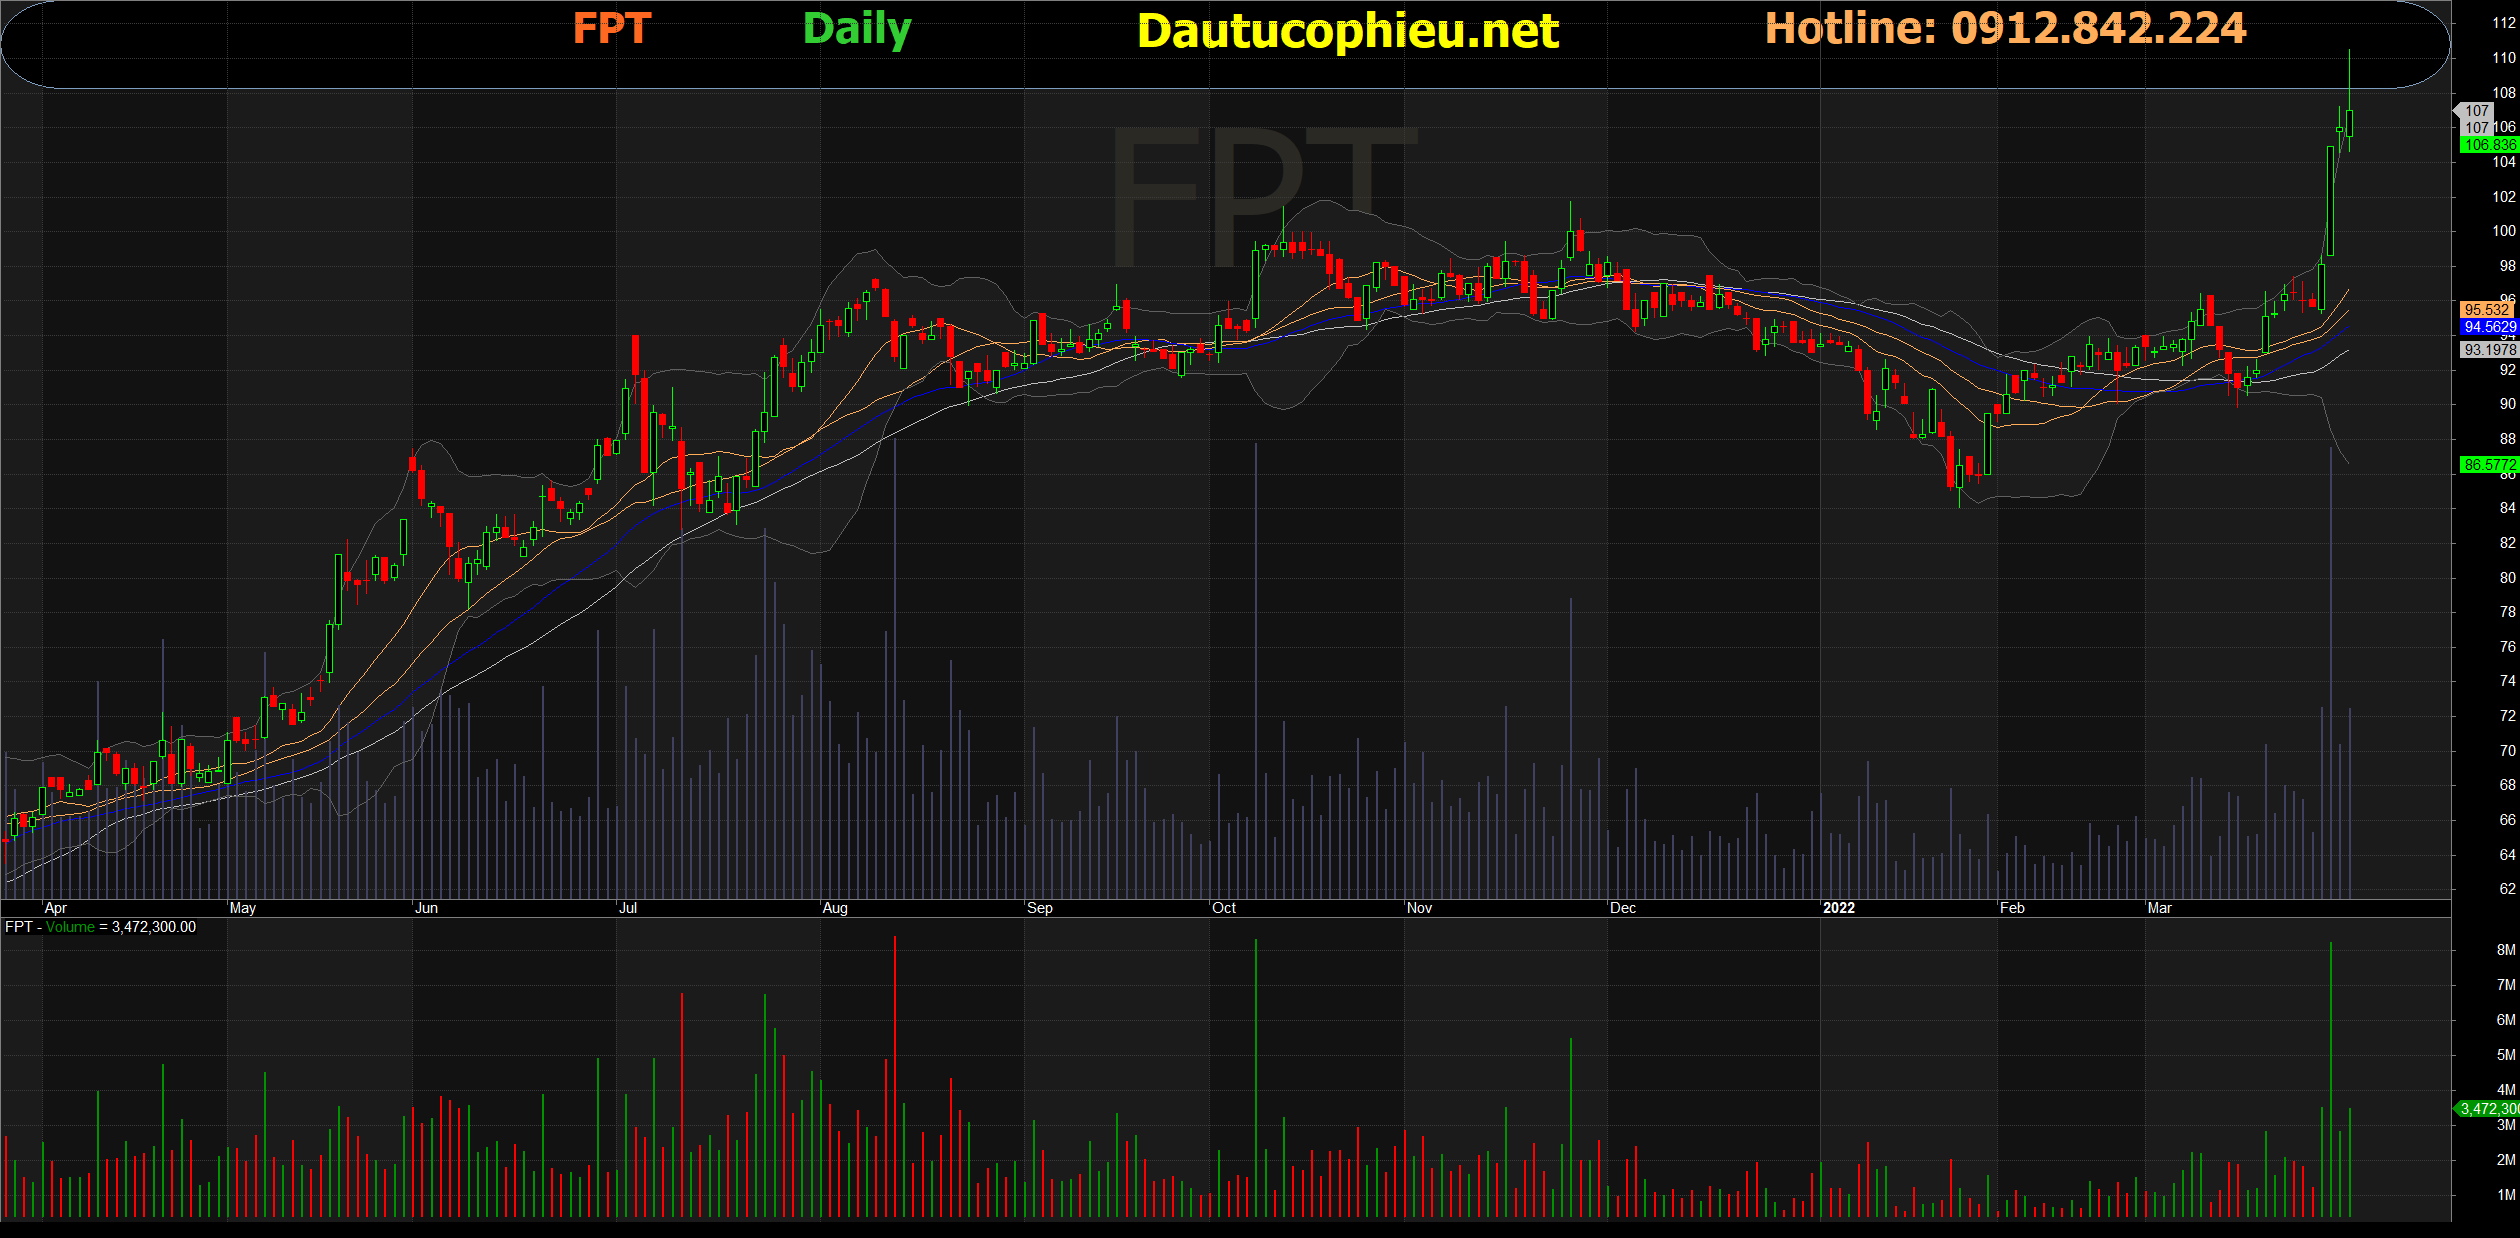The width and height of the screenshot is (2520, 1238).
Task: Click the 3,472,300 volume value tag
Action: point(2488,1109)
